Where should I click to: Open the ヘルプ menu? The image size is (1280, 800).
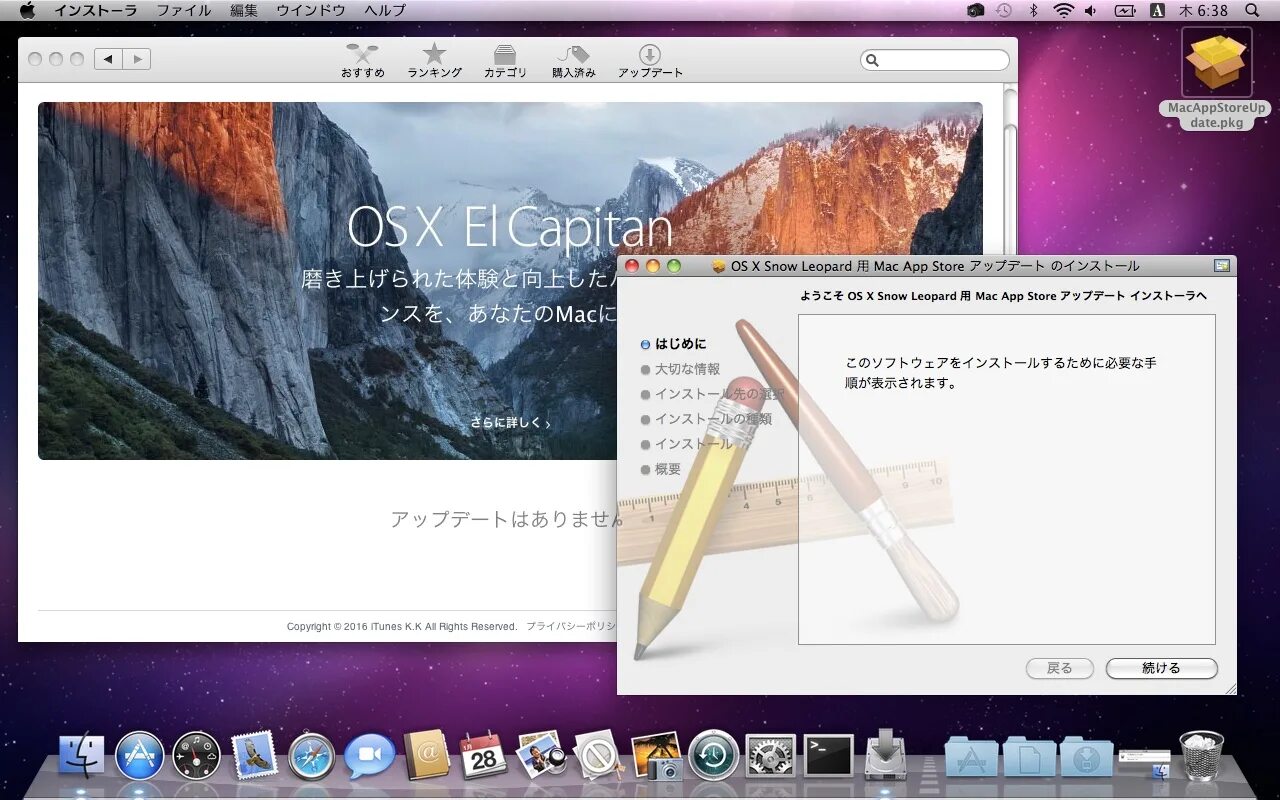click(x=385, y=10)
